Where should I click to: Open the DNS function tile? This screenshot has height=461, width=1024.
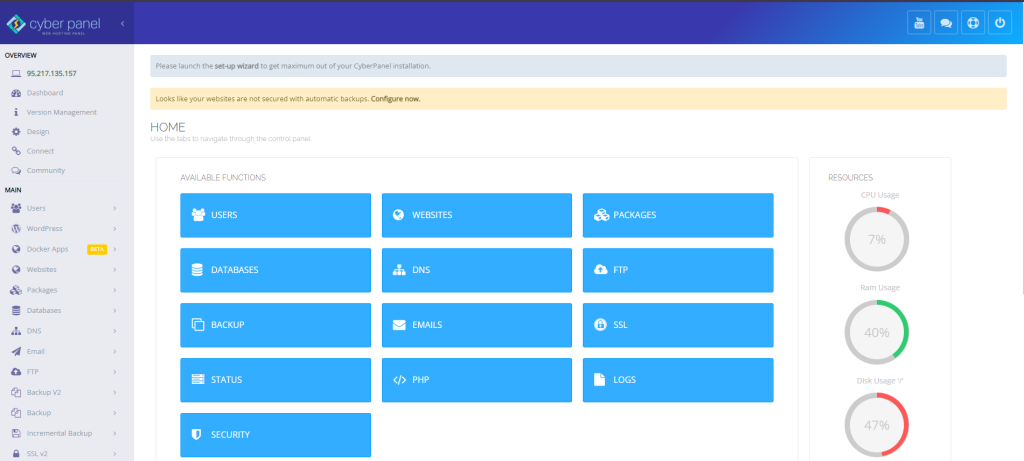tap(477, 270)
